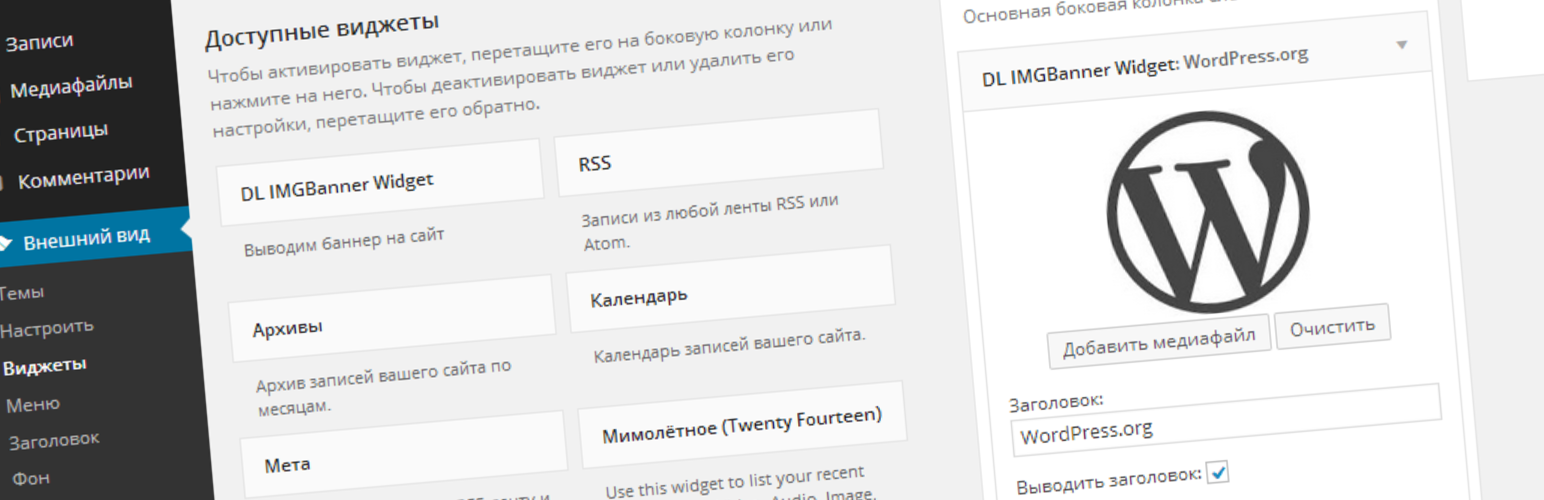Select the Мимолётное (Twenty Fourteen) widget
Viewport: 1544px width, 500px height.
pyautogui.click(x=742, y=426)
